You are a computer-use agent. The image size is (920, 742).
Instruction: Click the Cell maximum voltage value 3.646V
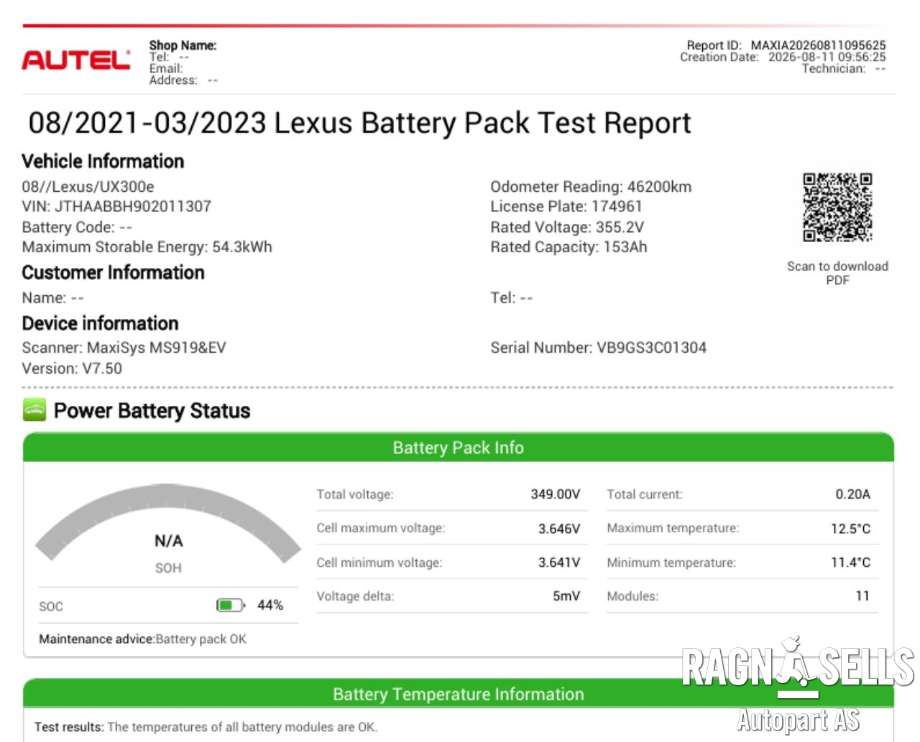[x=559, y=528]
